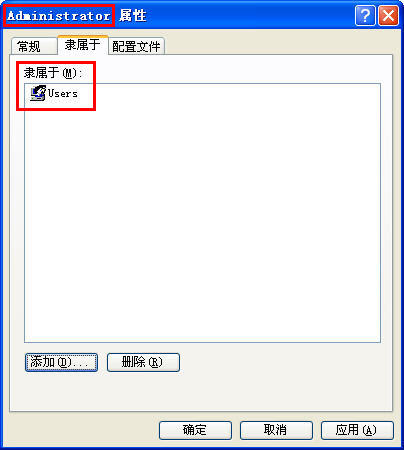Click the Administrator text in title bar
This screenshot has height=450, width=404.
(x=59, y=16)
